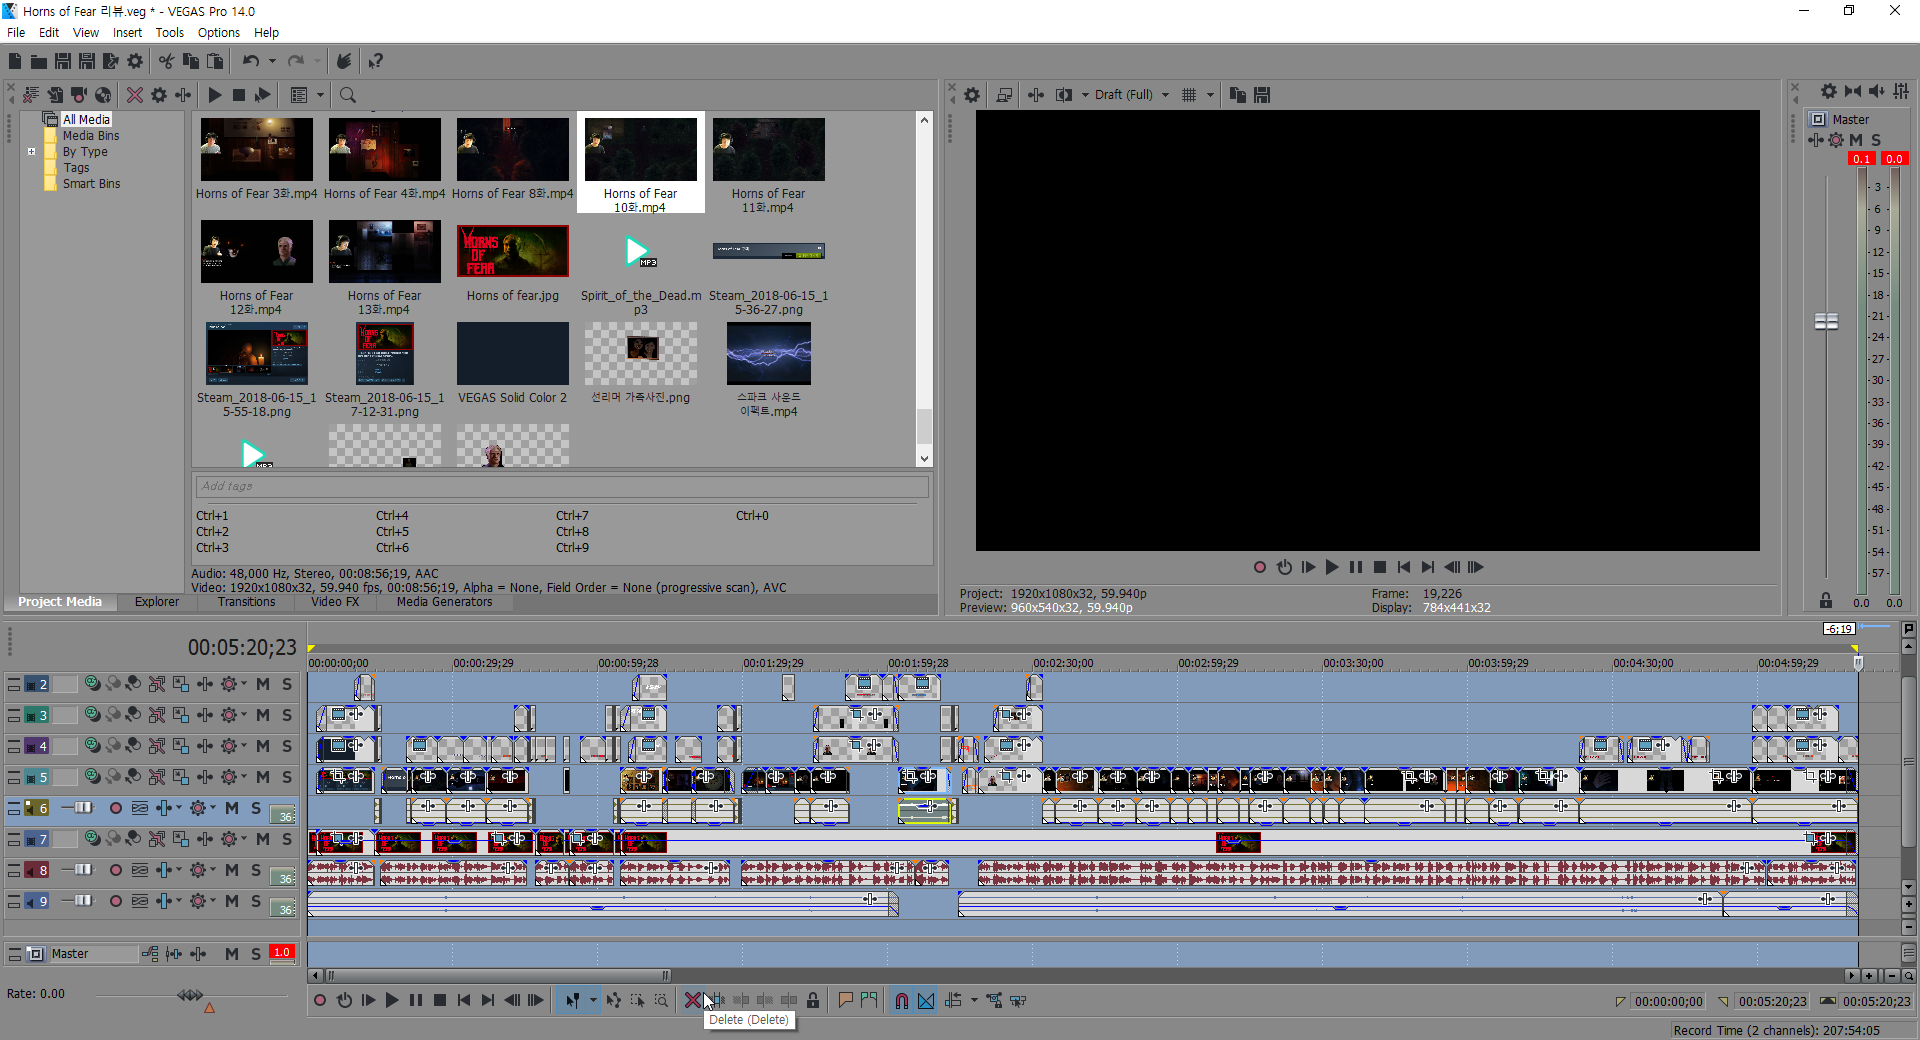This screenshot has height=1040, width=1920.
Task: Toggle Loop Playback in timeline transport
Action: click(344, 1000)
